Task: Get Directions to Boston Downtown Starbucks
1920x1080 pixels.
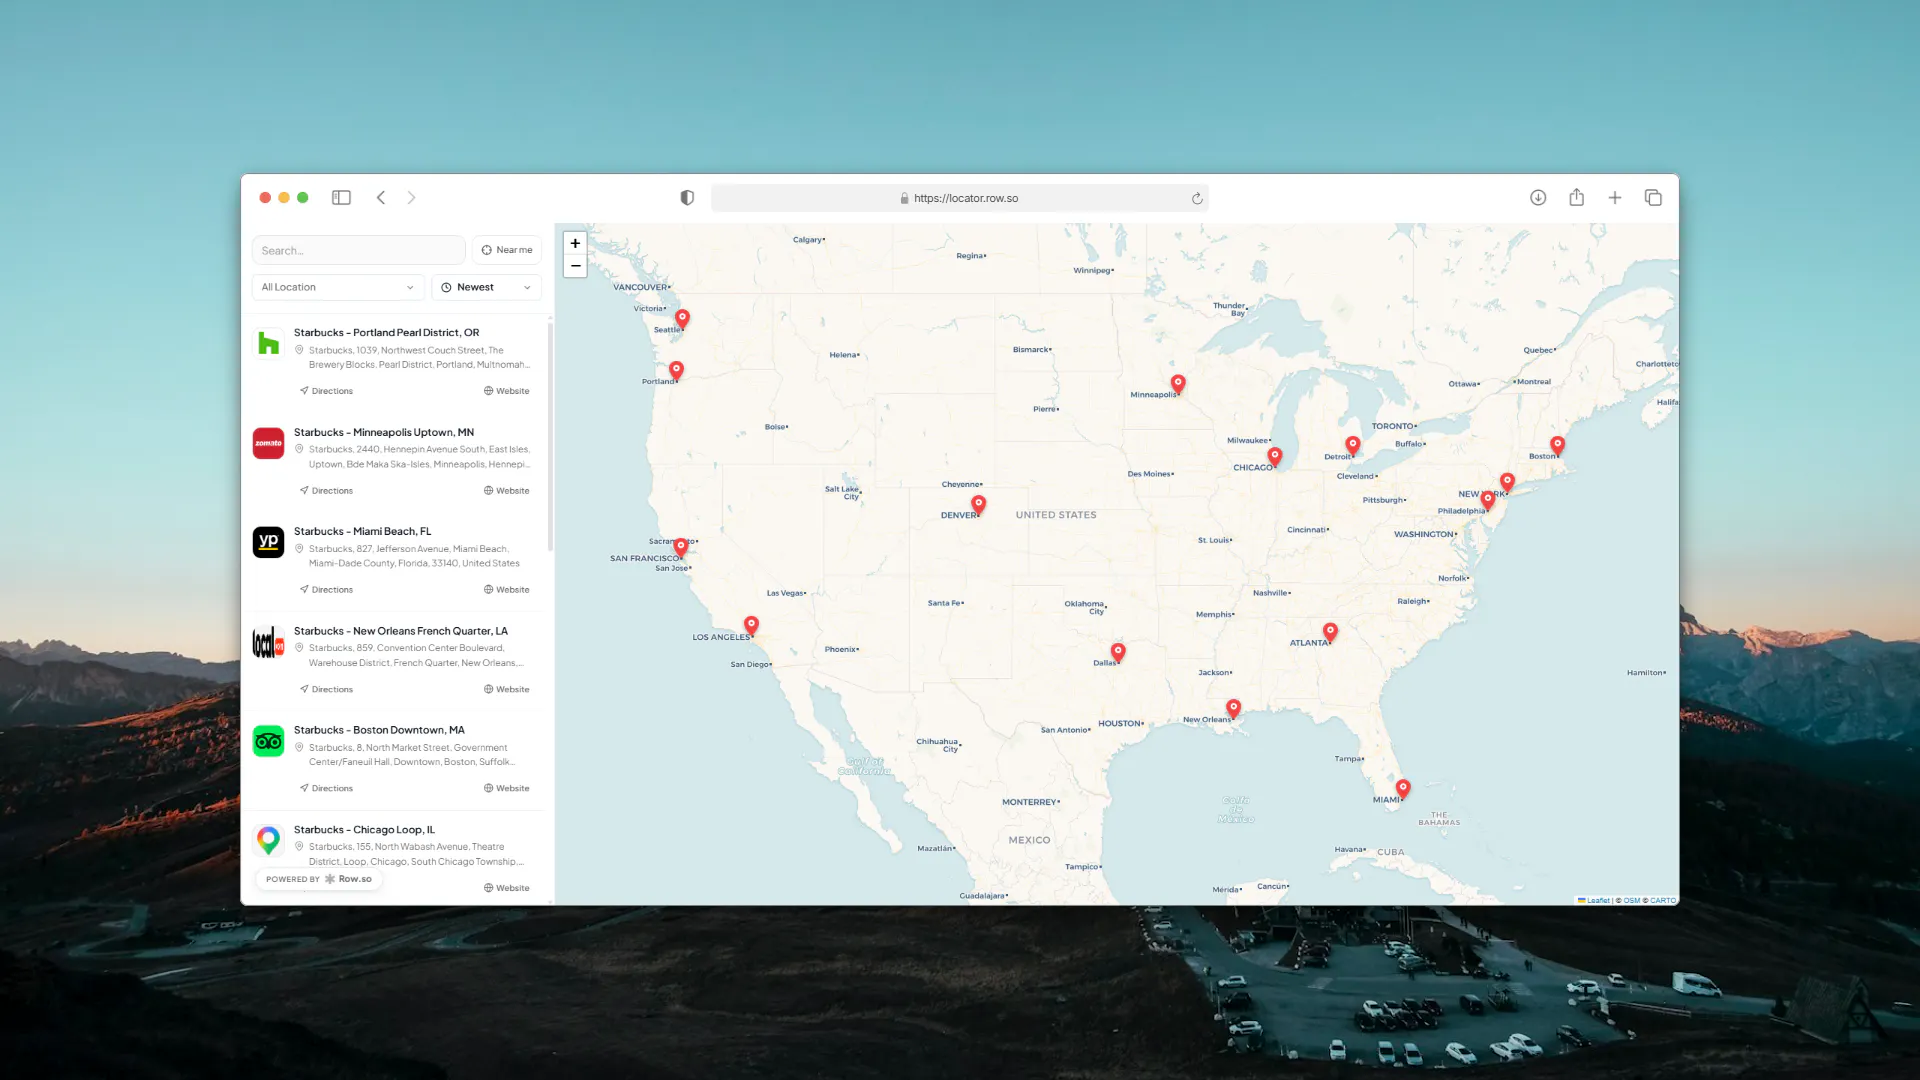Action: (326, 788)
